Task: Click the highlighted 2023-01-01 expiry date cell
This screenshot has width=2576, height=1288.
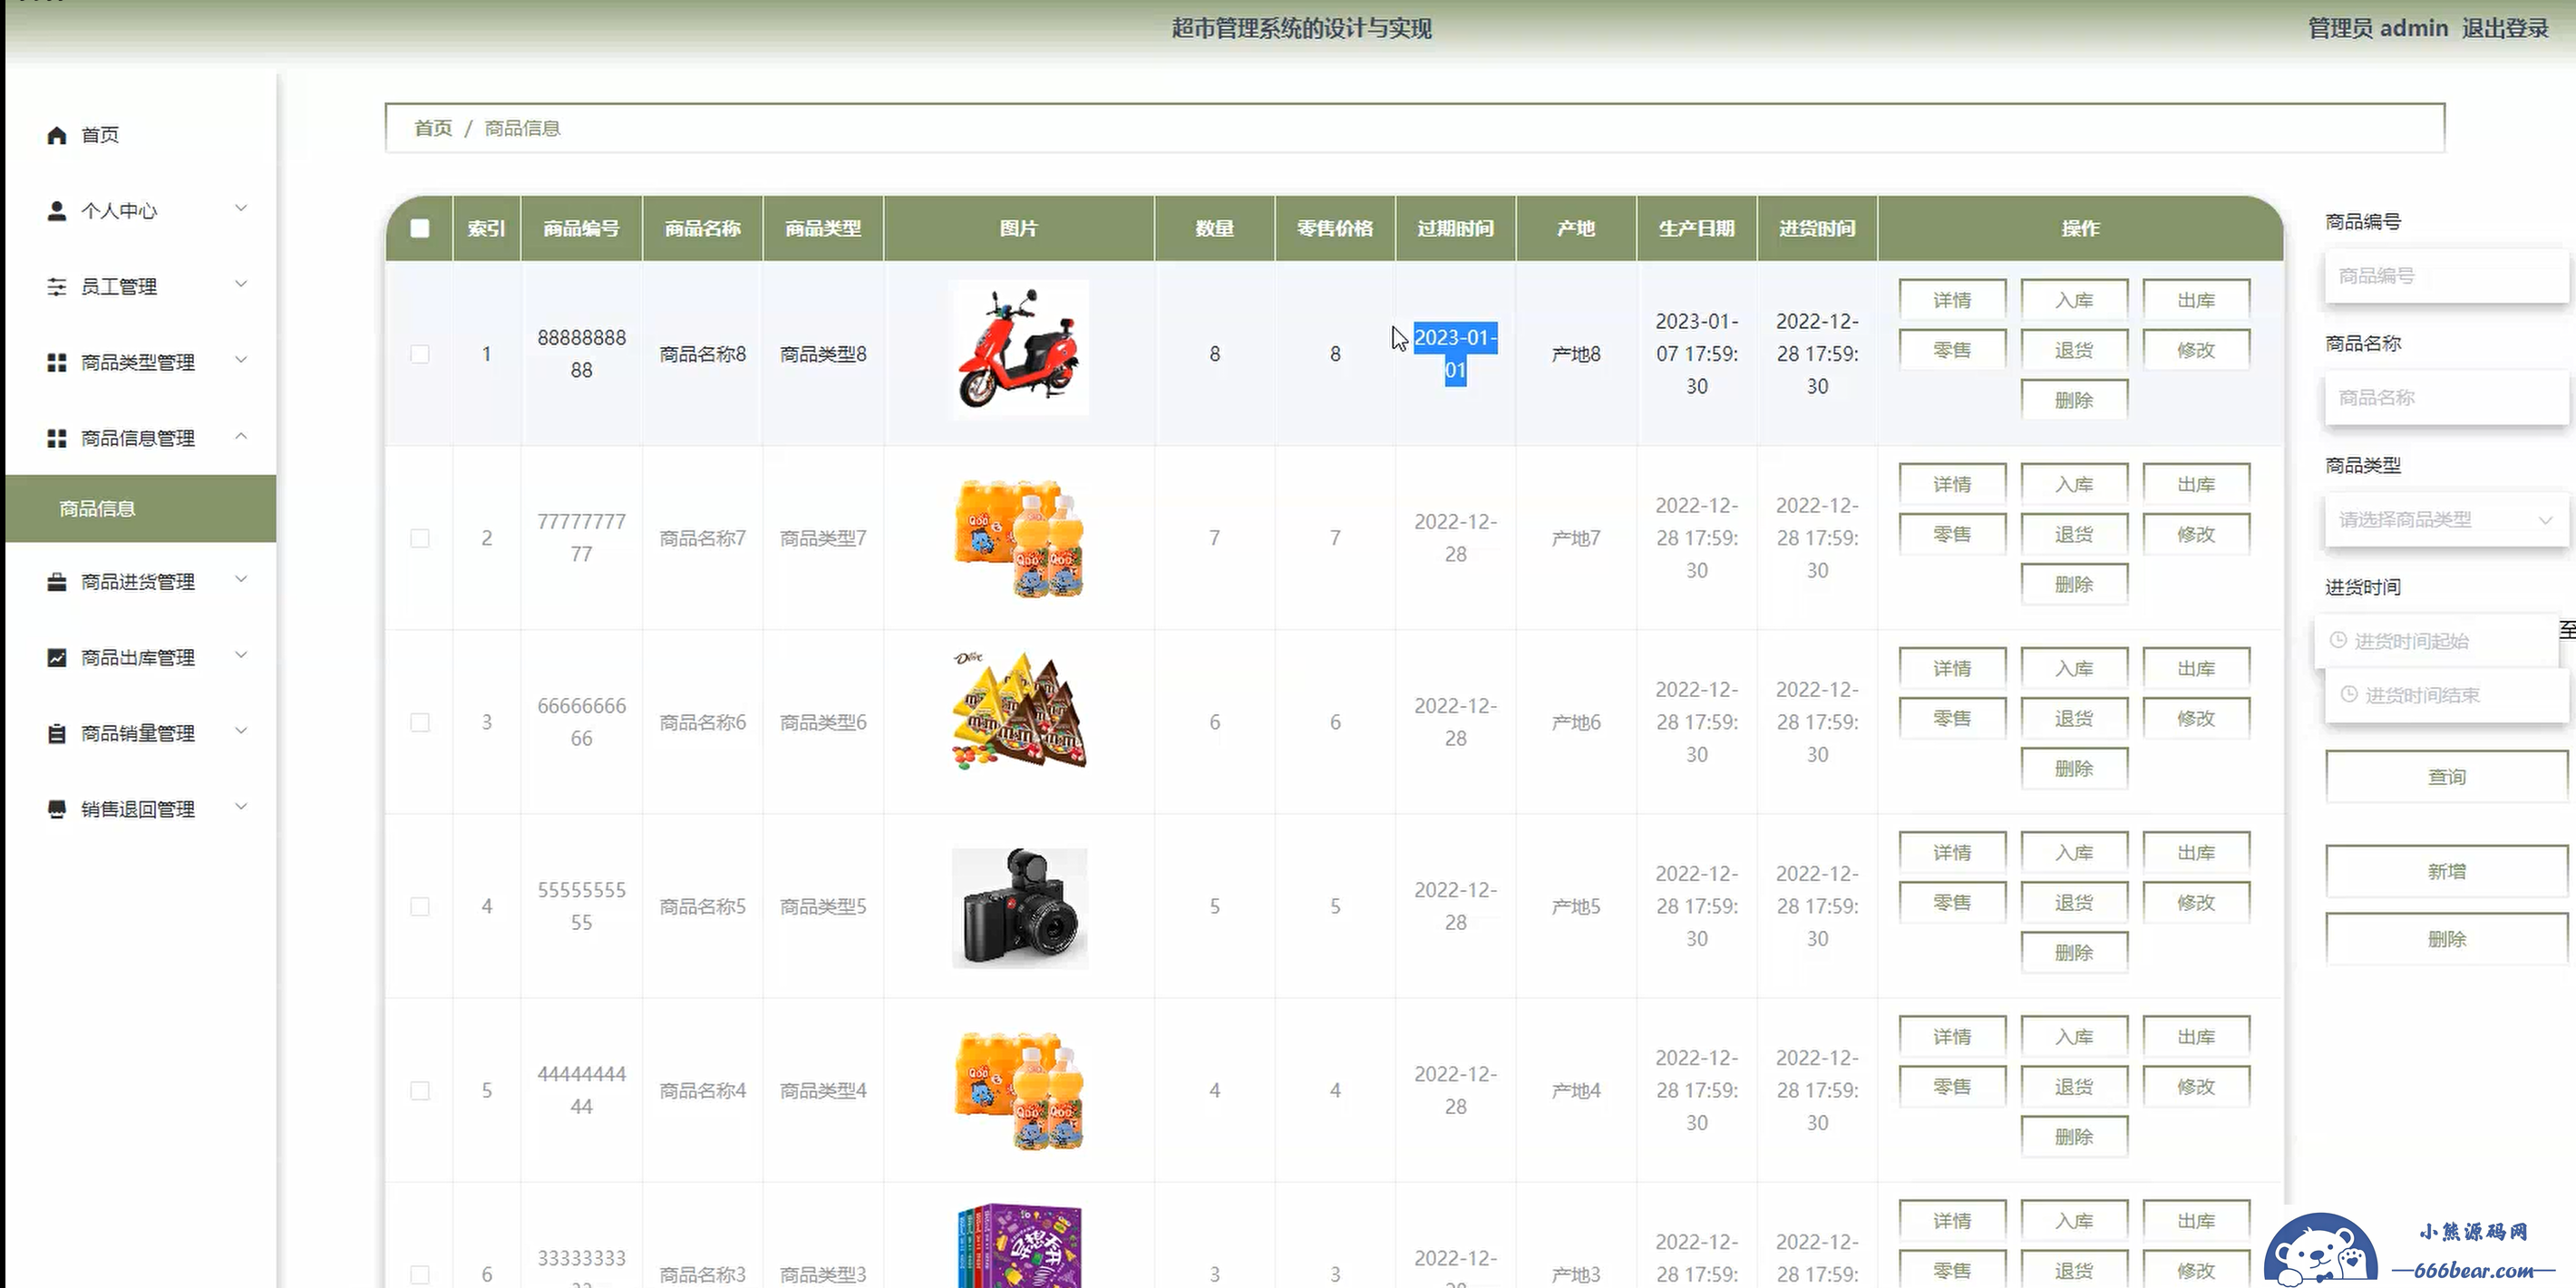Action: pyautogui.click(x=1455, y=354)
